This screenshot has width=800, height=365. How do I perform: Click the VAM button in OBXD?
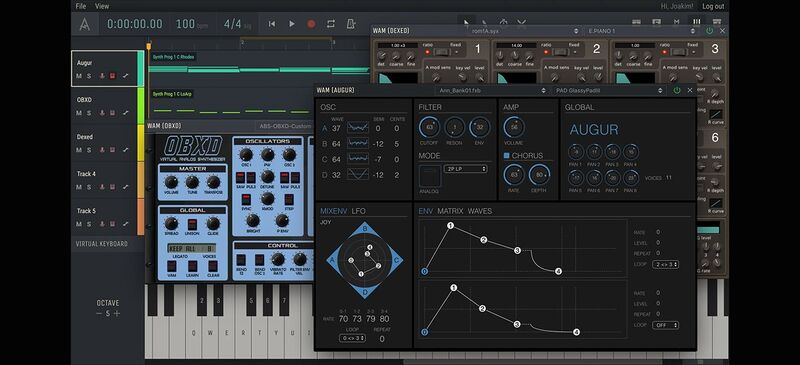click(x=171, y=267)
